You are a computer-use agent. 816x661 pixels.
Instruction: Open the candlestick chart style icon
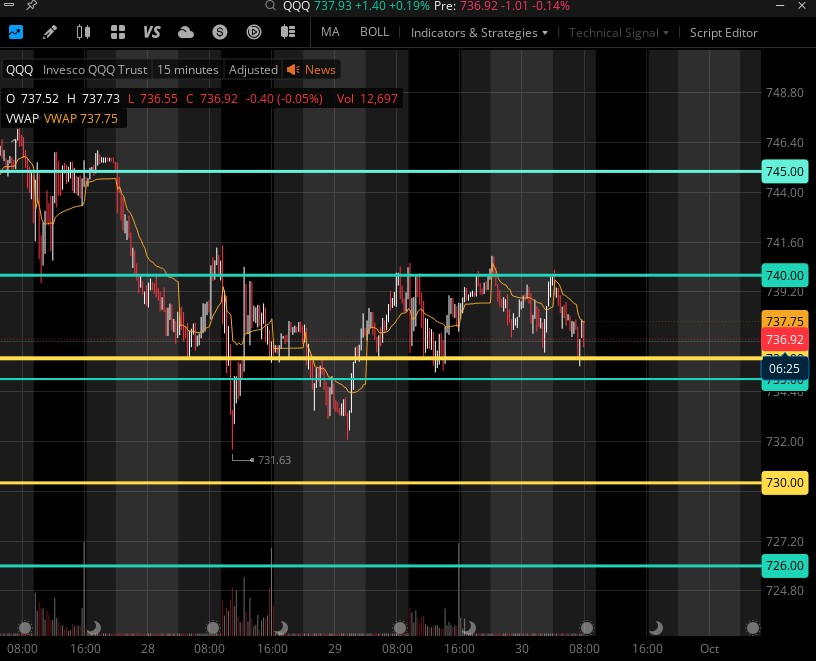83,32
